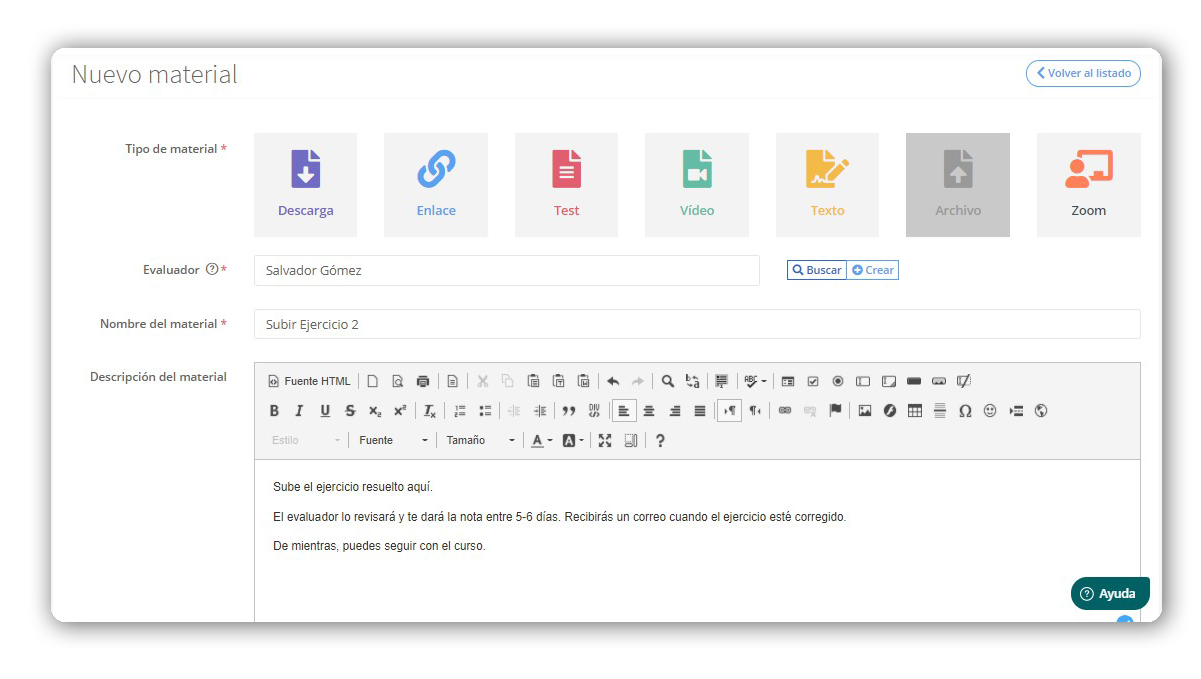Insert a table into the description
Viewport: 1201px width, 679px height.
914,411
